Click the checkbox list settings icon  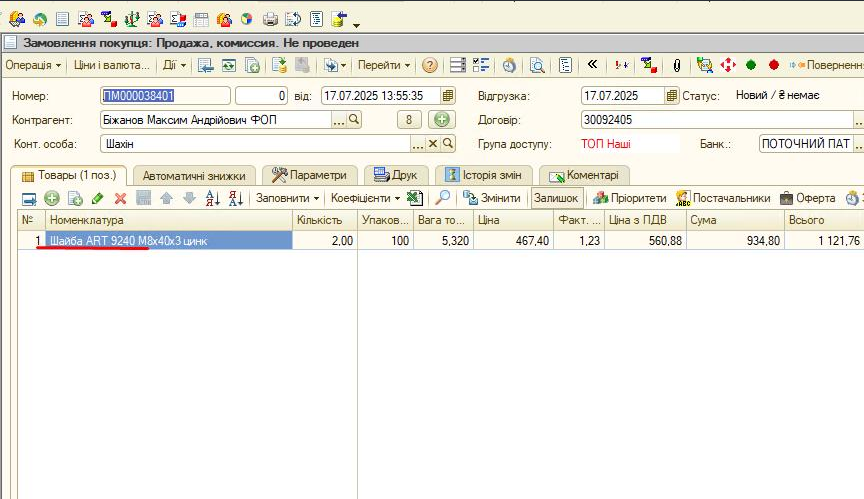coord(481,66)
